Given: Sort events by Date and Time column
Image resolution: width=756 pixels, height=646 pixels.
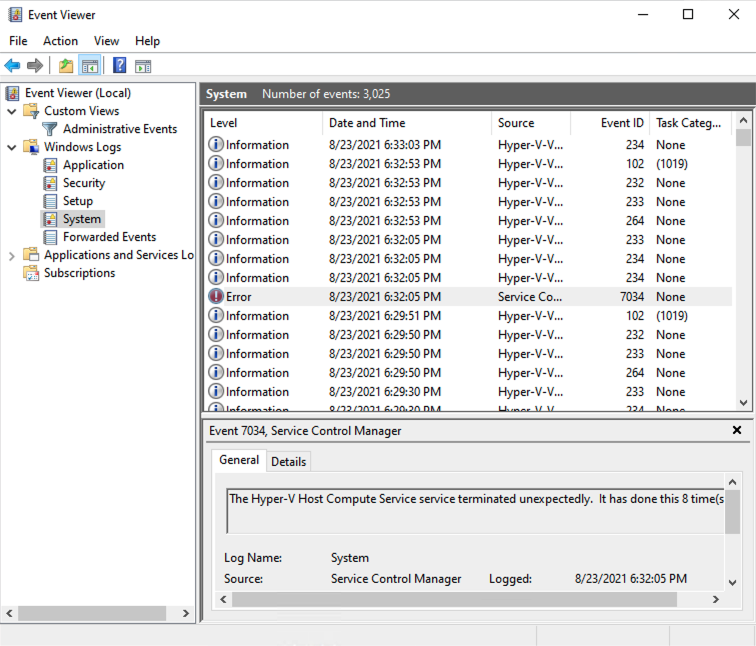Looking at the screenshot, I should pyautogui.click(x=407, y=123).
